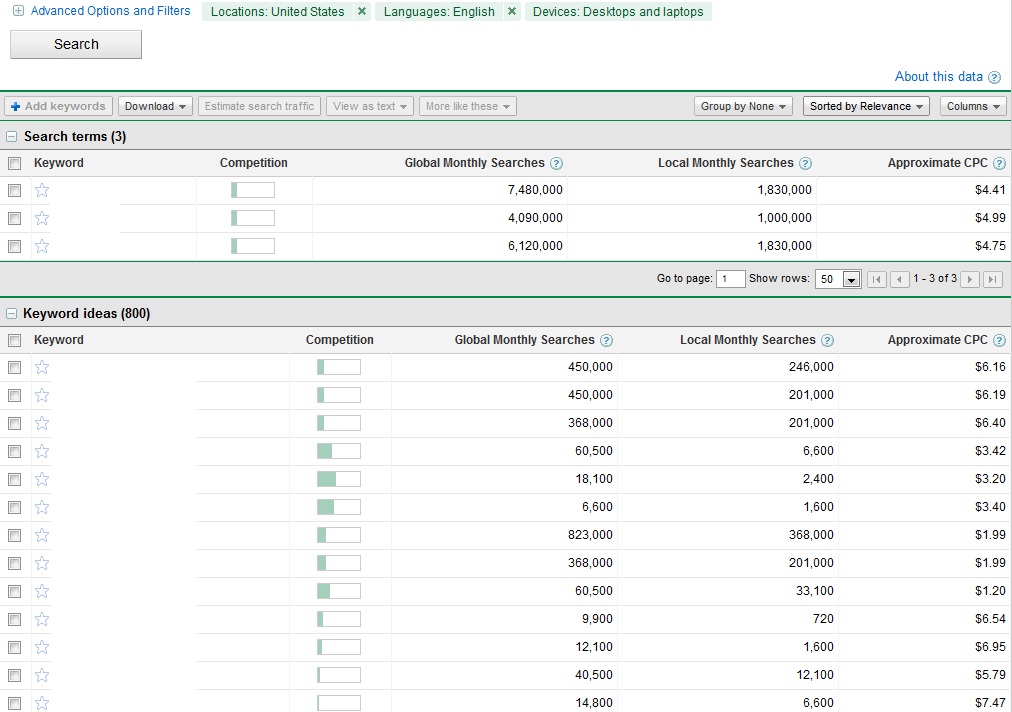Star the keyword idea with $6.16 CPC
Viewport: 1012px width, 712px height.
click(42, 367)
